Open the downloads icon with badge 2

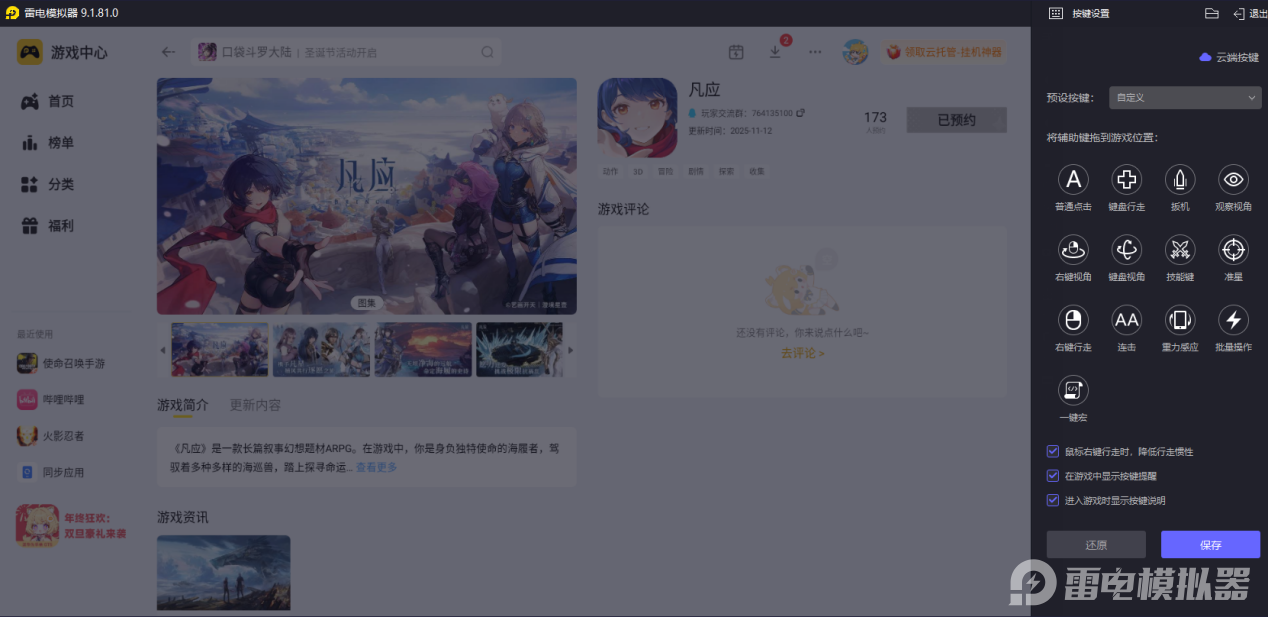[775, 52]
